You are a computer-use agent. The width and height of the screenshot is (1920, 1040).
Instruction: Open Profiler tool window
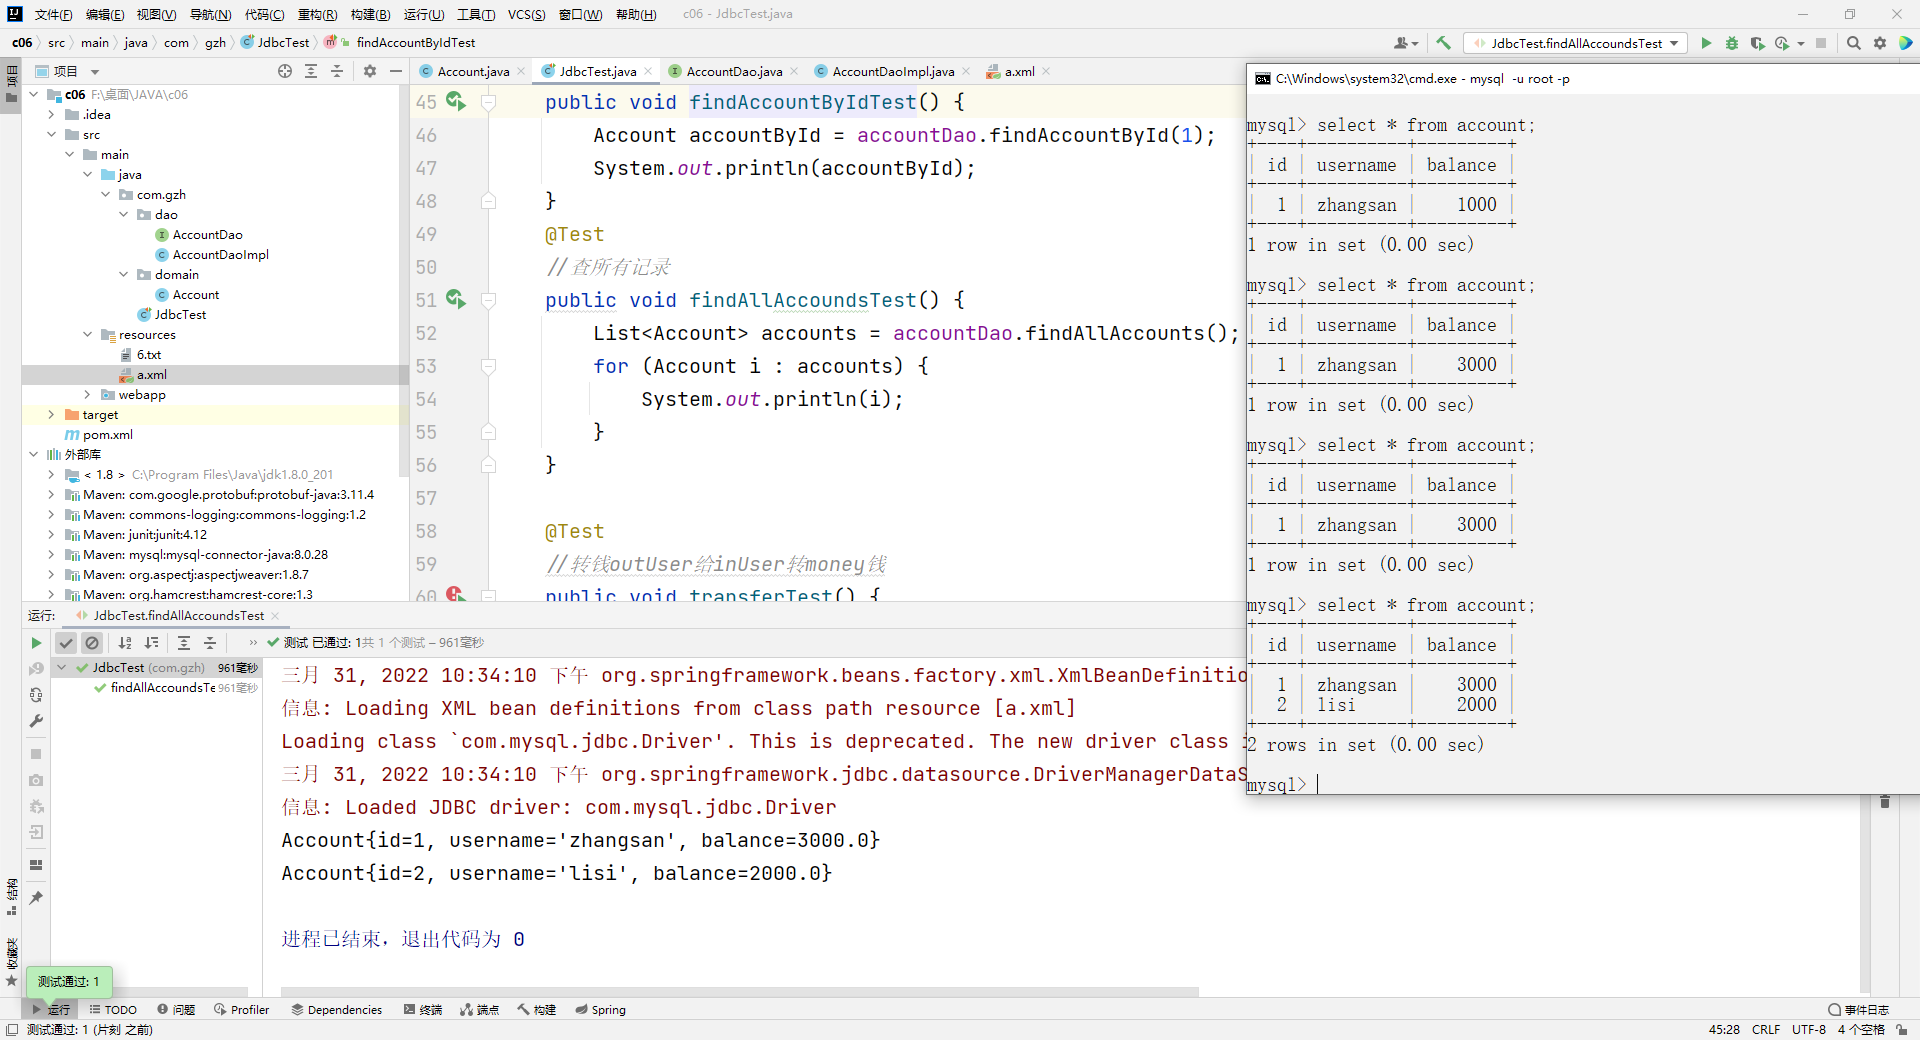click(241, 1010)
